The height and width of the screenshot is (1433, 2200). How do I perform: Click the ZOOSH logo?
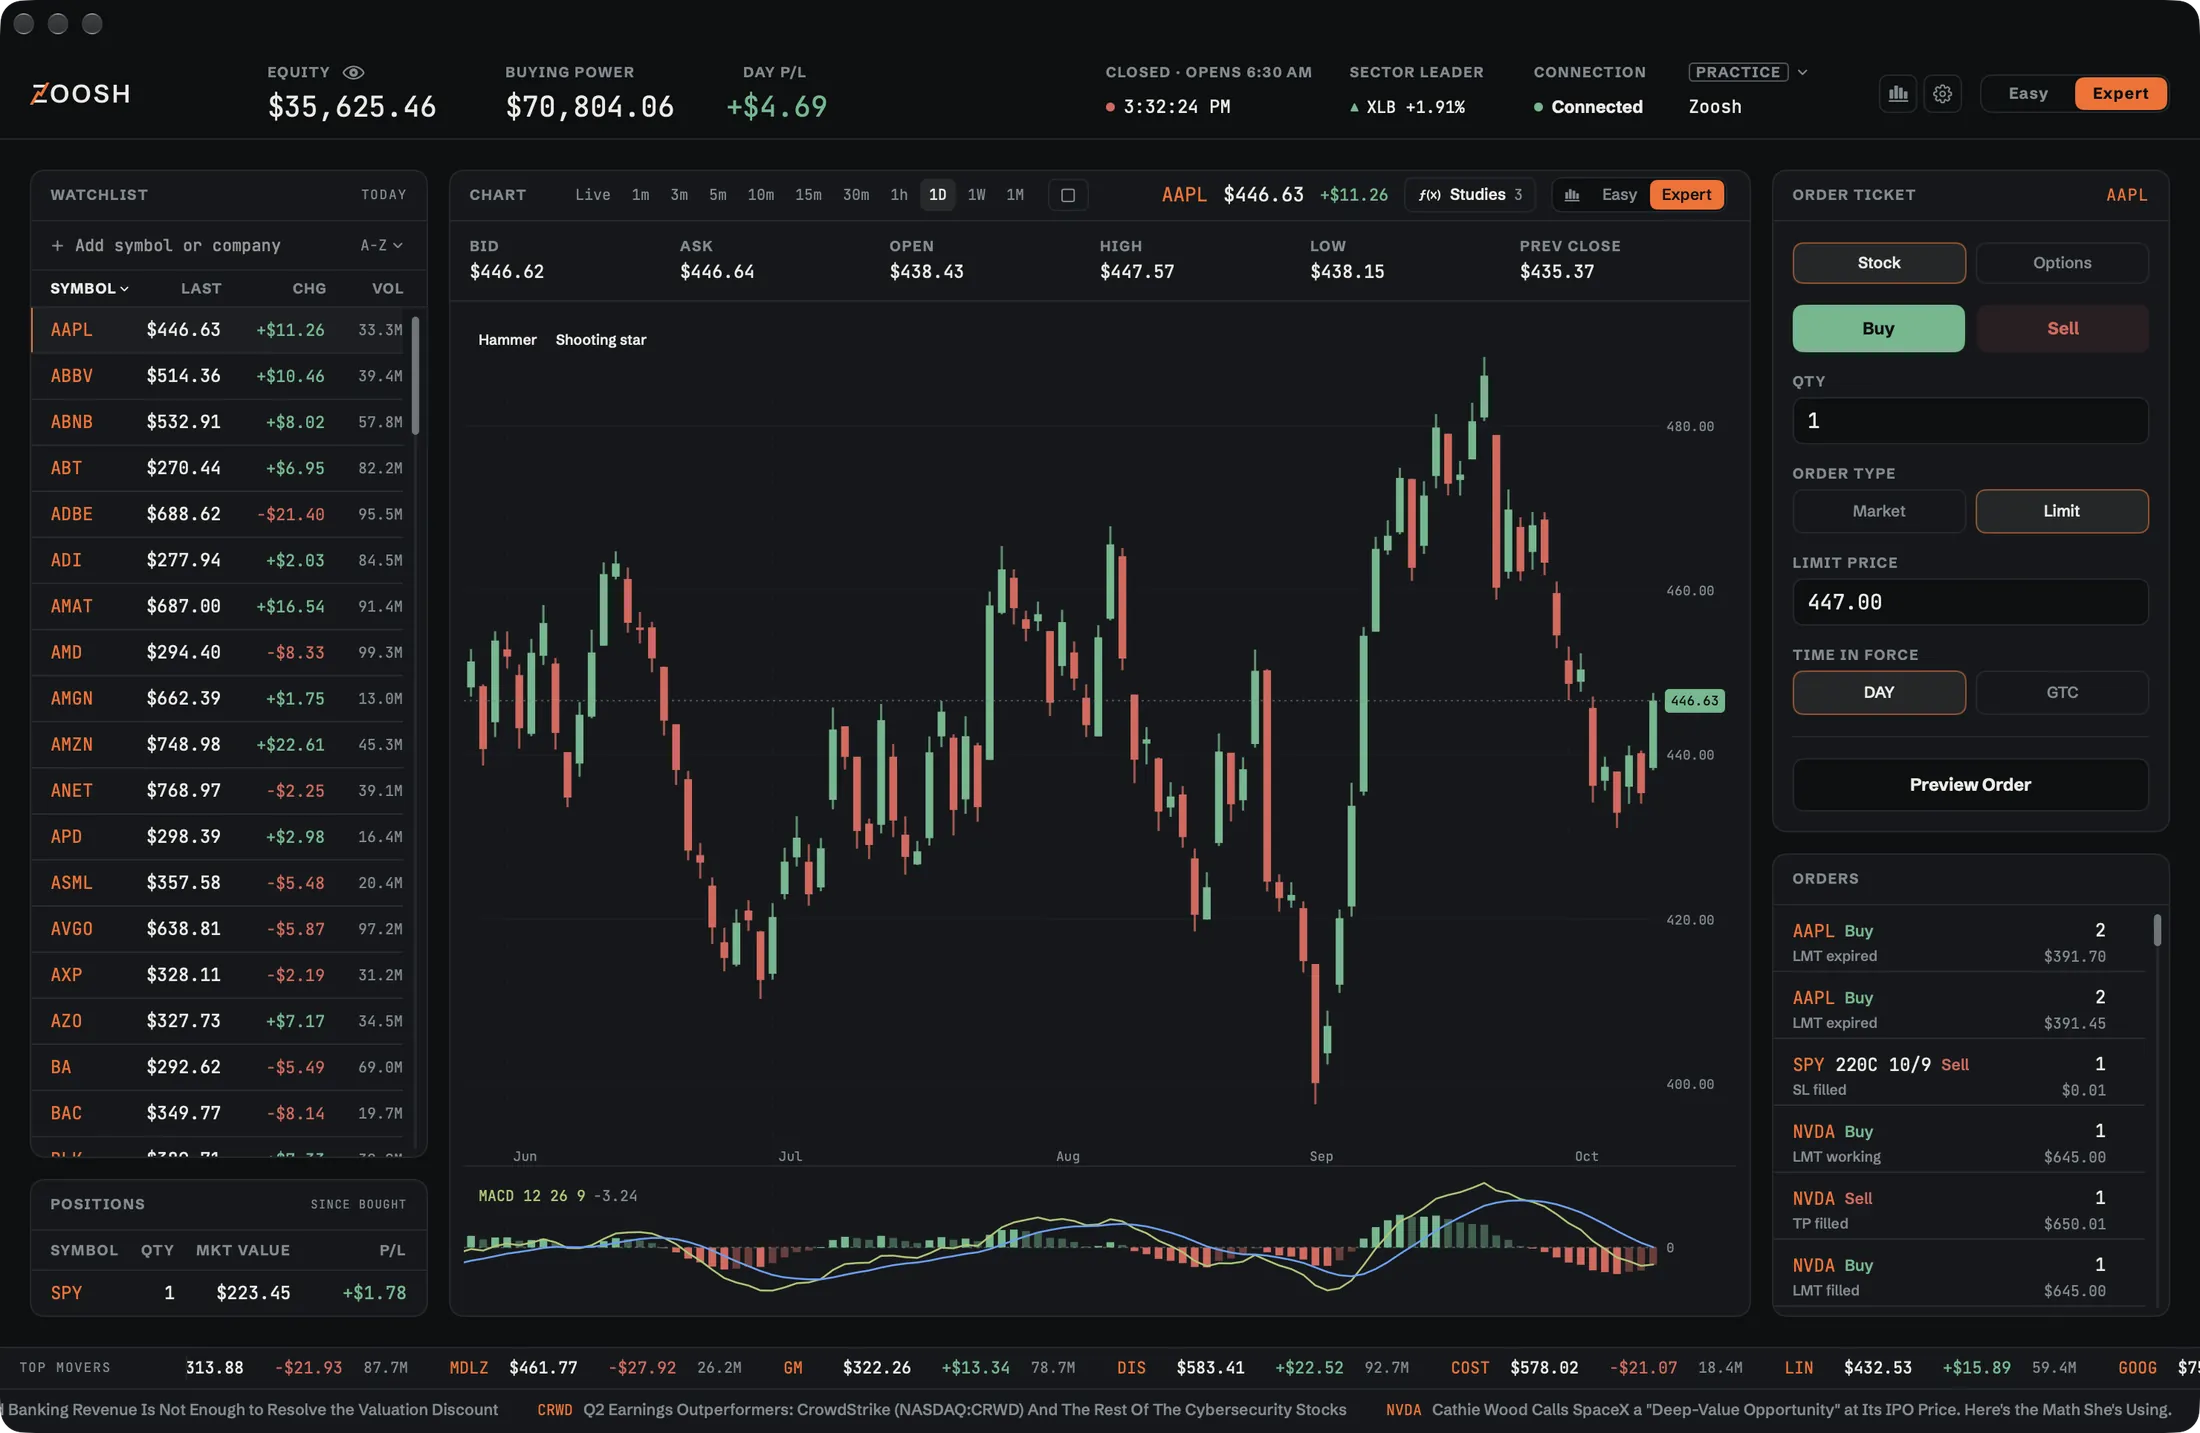click(80, 94)
